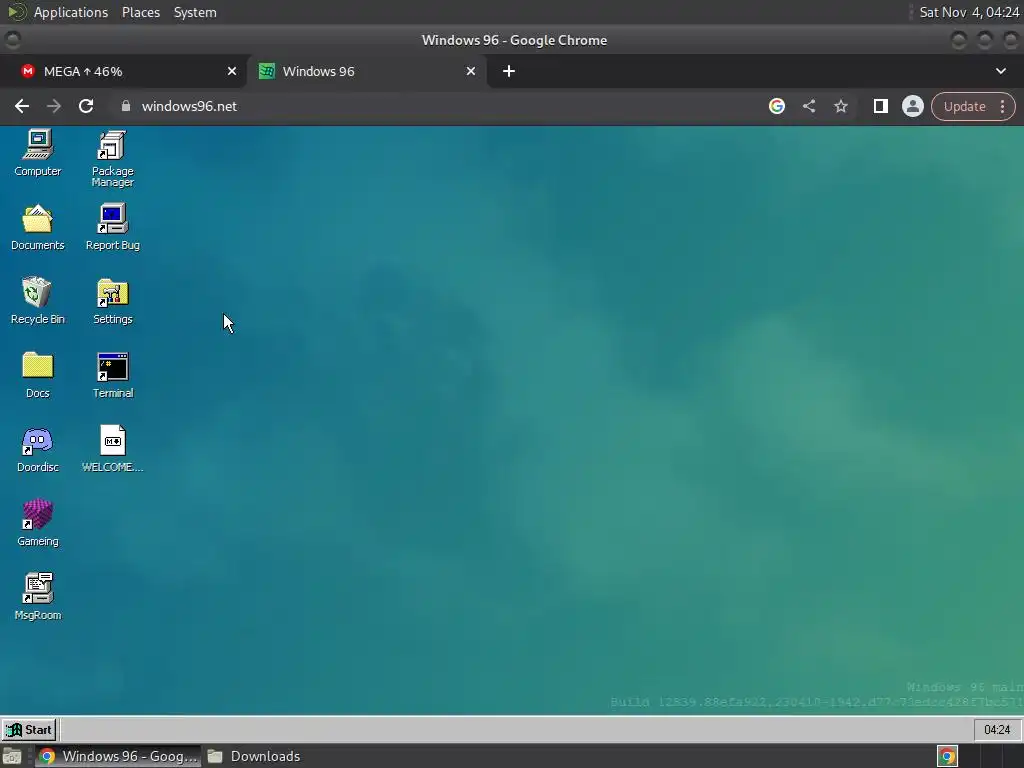Close the MEGA tab

(232, 71)
